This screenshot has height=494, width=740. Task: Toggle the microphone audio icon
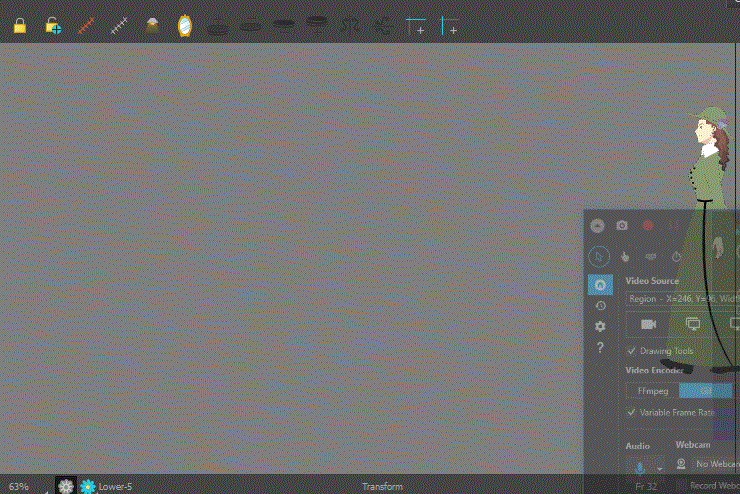[x=640, y=468]
